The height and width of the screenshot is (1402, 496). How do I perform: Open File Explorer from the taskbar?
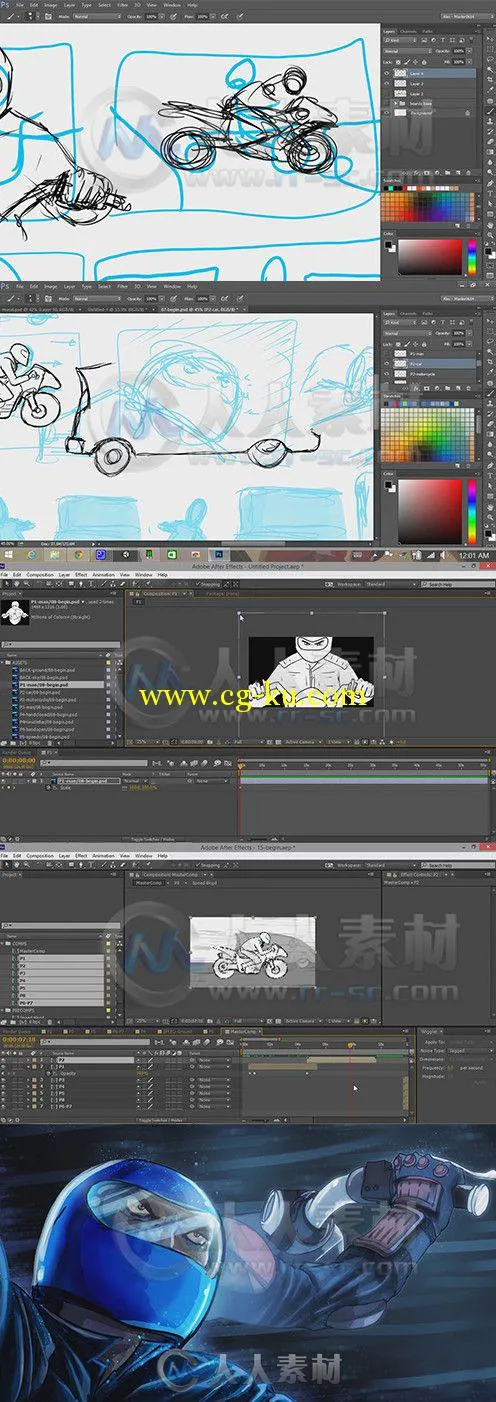pos(53,553)
